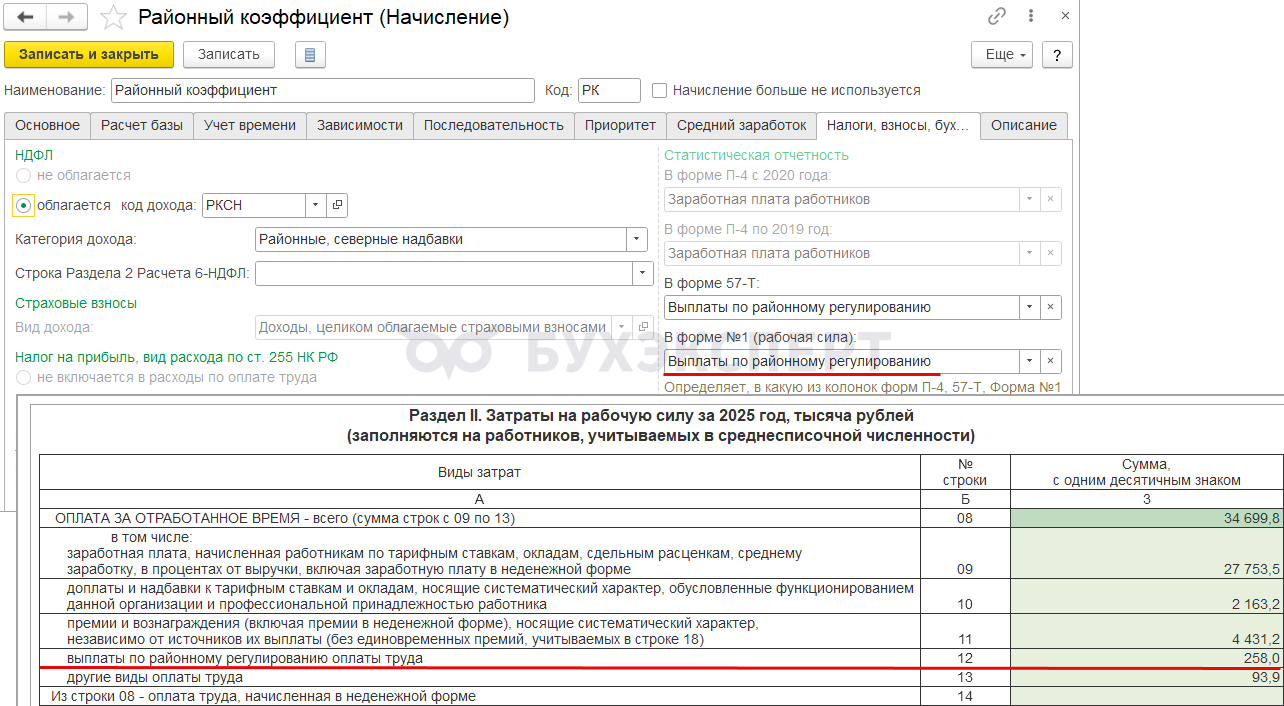
Task: Expand Строка Раздела 2 Расчета 6-НДФЛ dropdown
Action: tap(643, 273)
